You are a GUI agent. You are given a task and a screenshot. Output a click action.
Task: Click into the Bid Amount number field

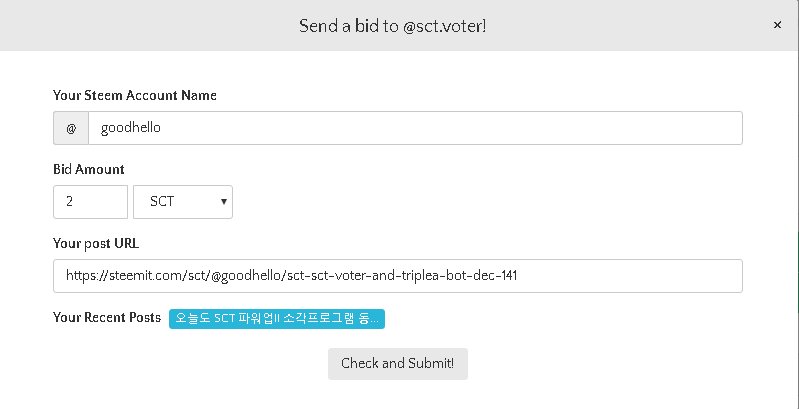pyautogui.click(x=90, y=201)
